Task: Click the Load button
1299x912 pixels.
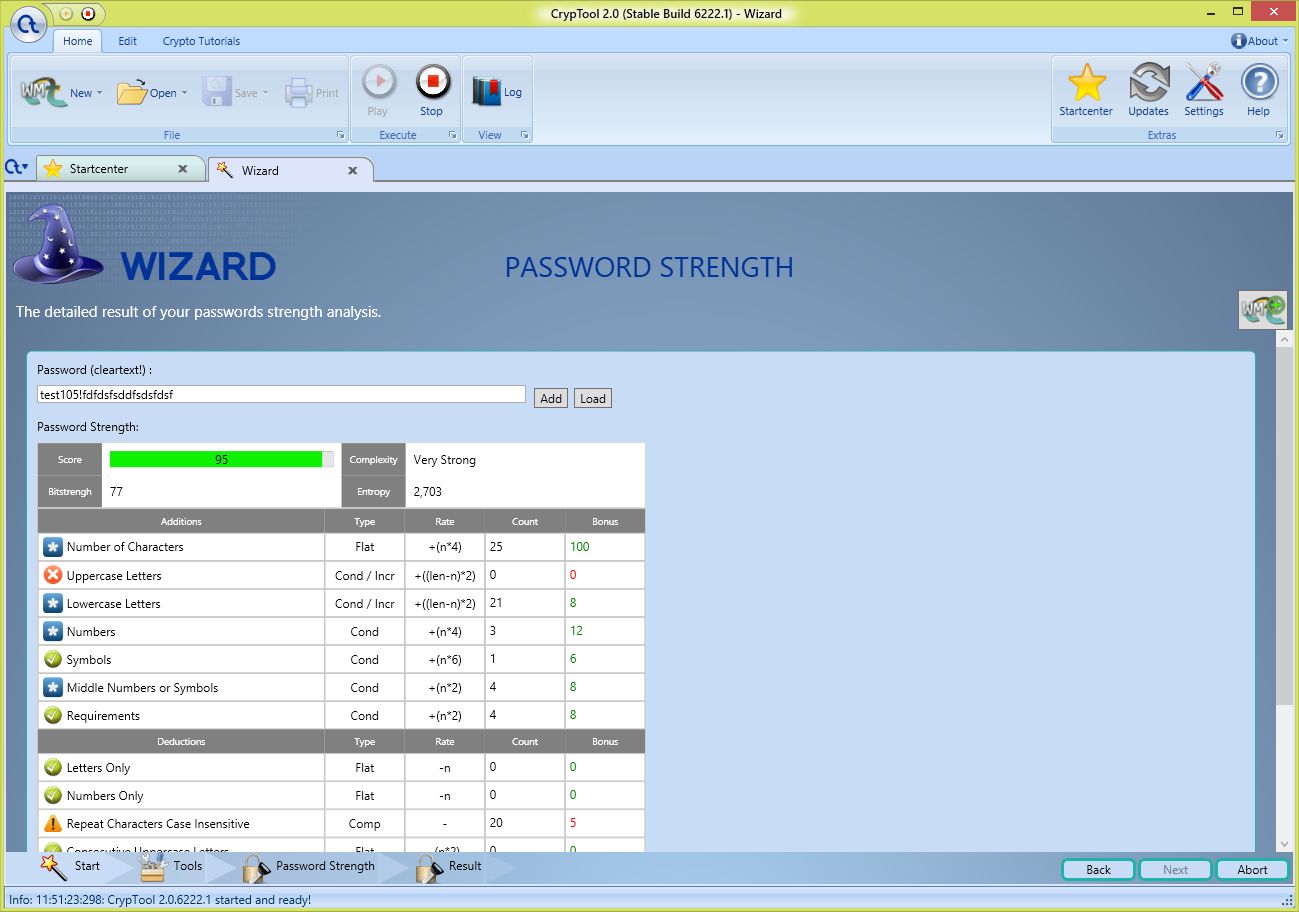Action: pos(593,398)
